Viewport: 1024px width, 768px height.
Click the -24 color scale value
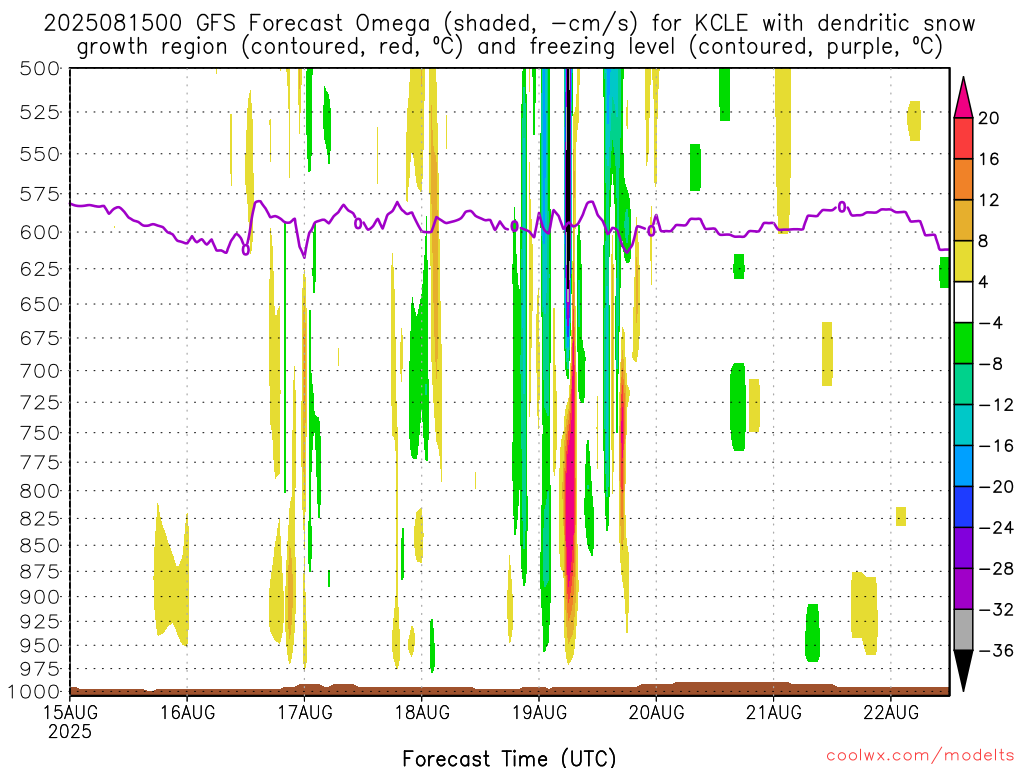coord(996,528)
